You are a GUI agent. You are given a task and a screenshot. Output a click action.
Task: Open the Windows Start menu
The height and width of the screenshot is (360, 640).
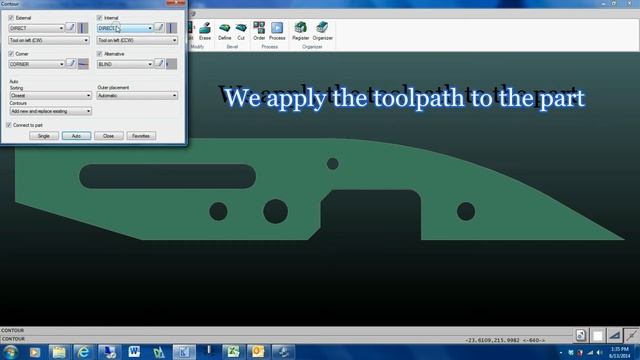10,352
